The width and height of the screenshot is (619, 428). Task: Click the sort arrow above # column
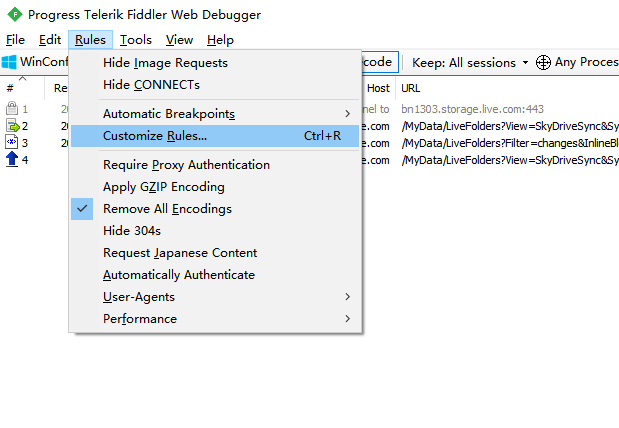click(x=23, y=78)
